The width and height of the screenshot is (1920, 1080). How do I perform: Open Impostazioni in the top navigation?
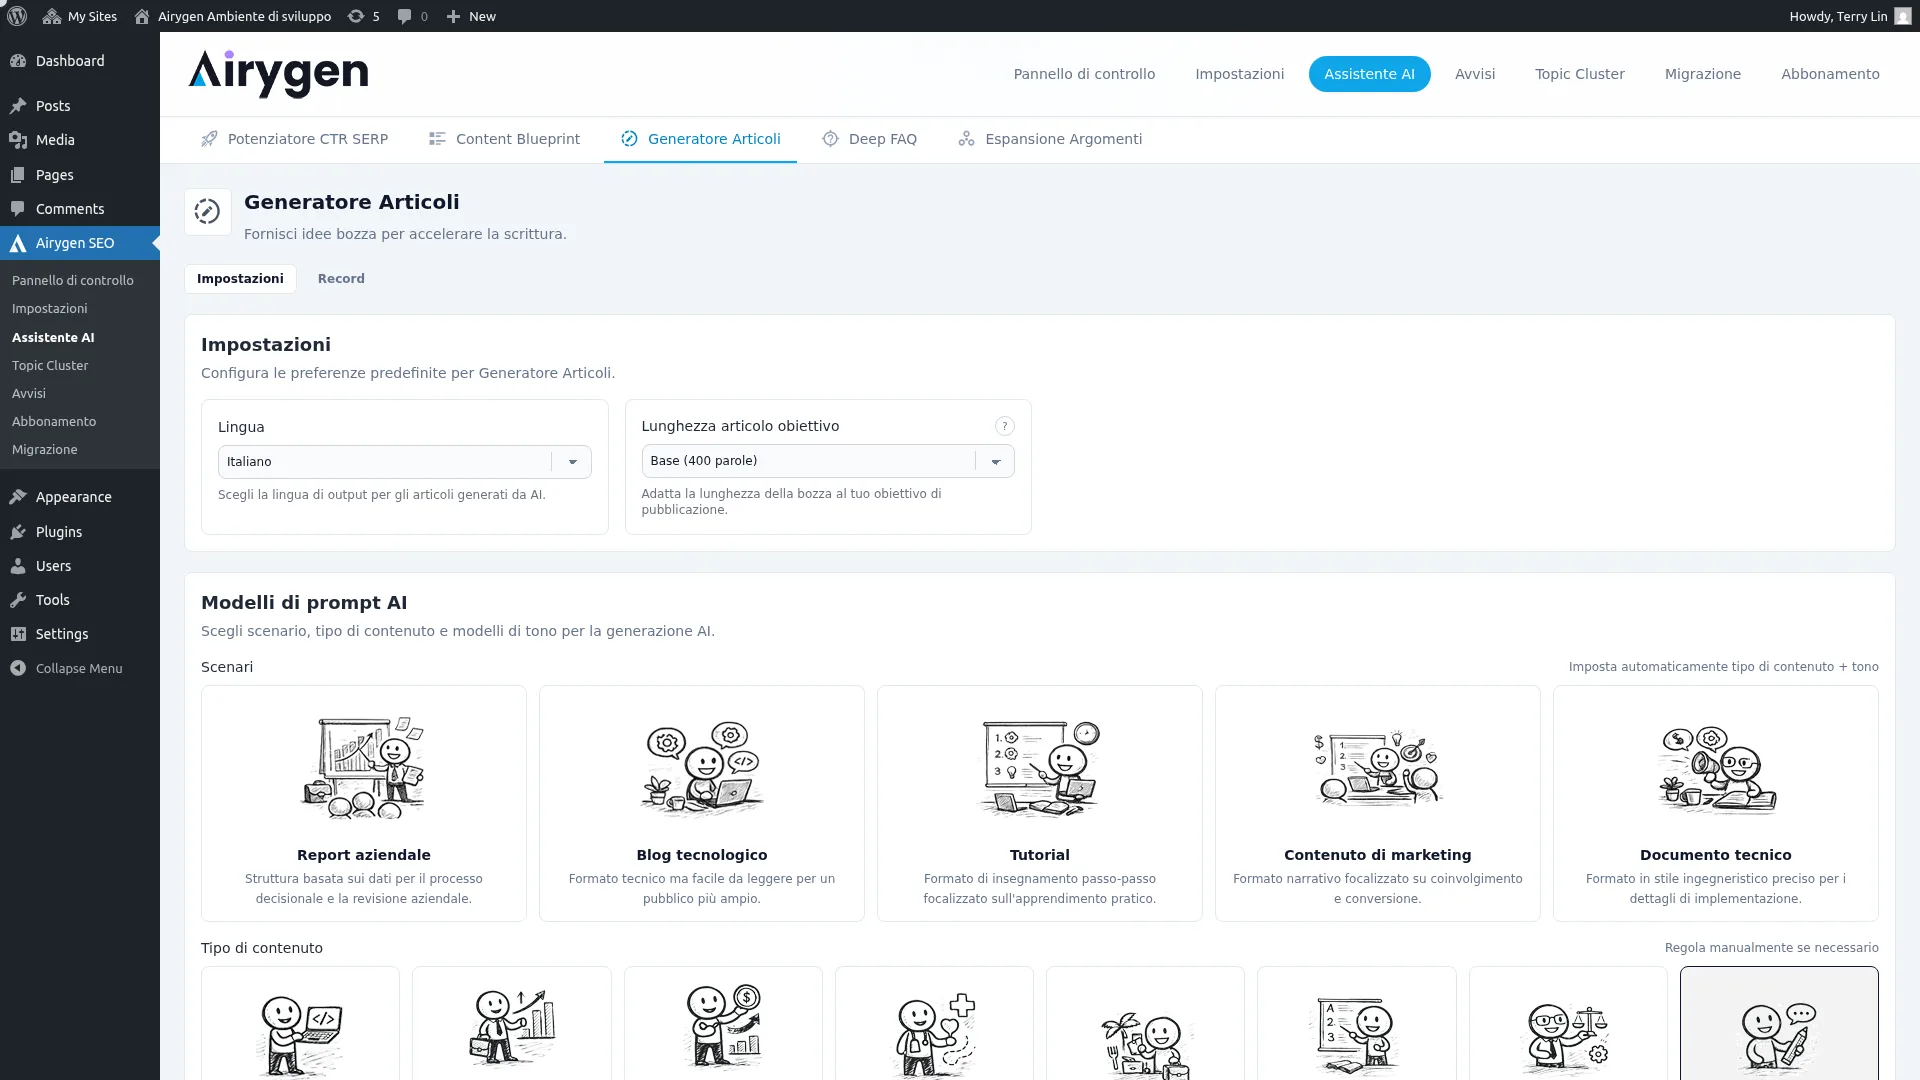[1239, 74]
